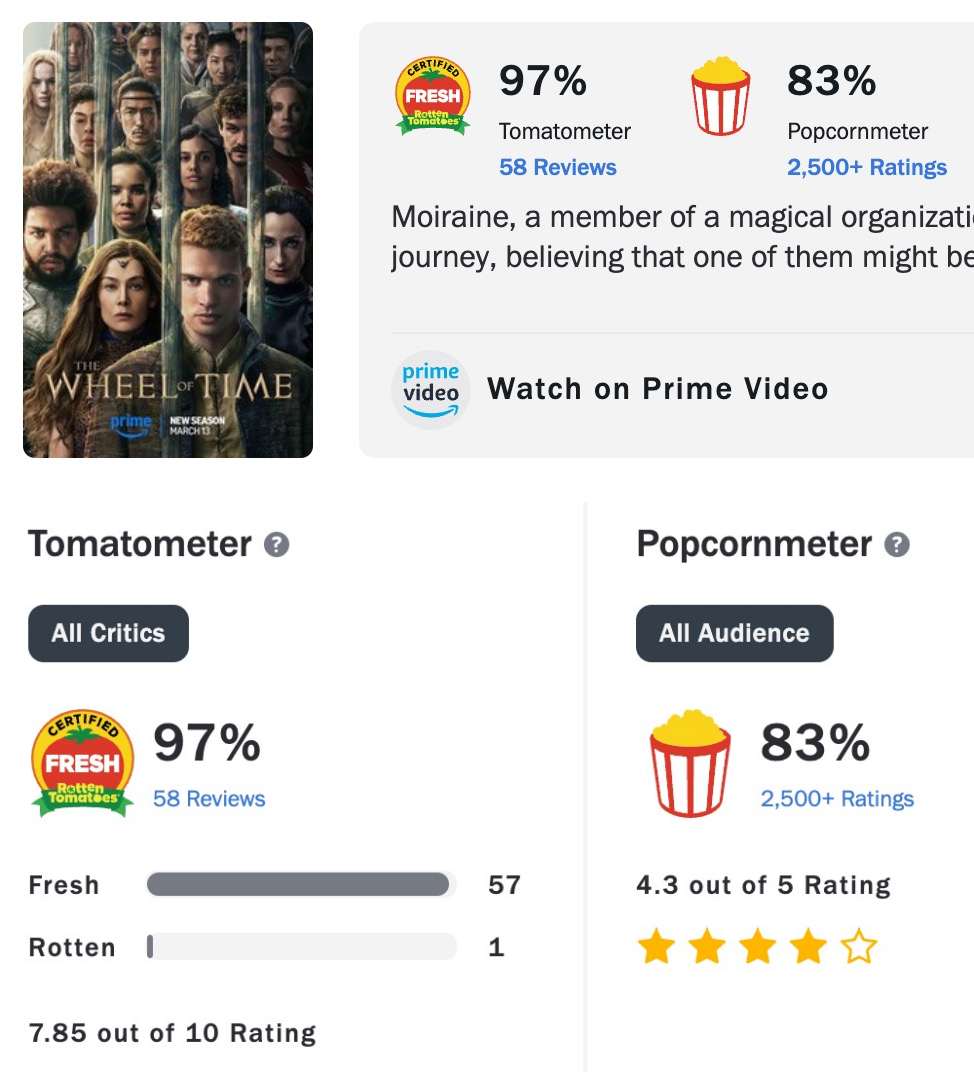Viewport: 974px width, 1074px height.
Task: Open the 2,500+ Ratings link in header
Action: 866,167
